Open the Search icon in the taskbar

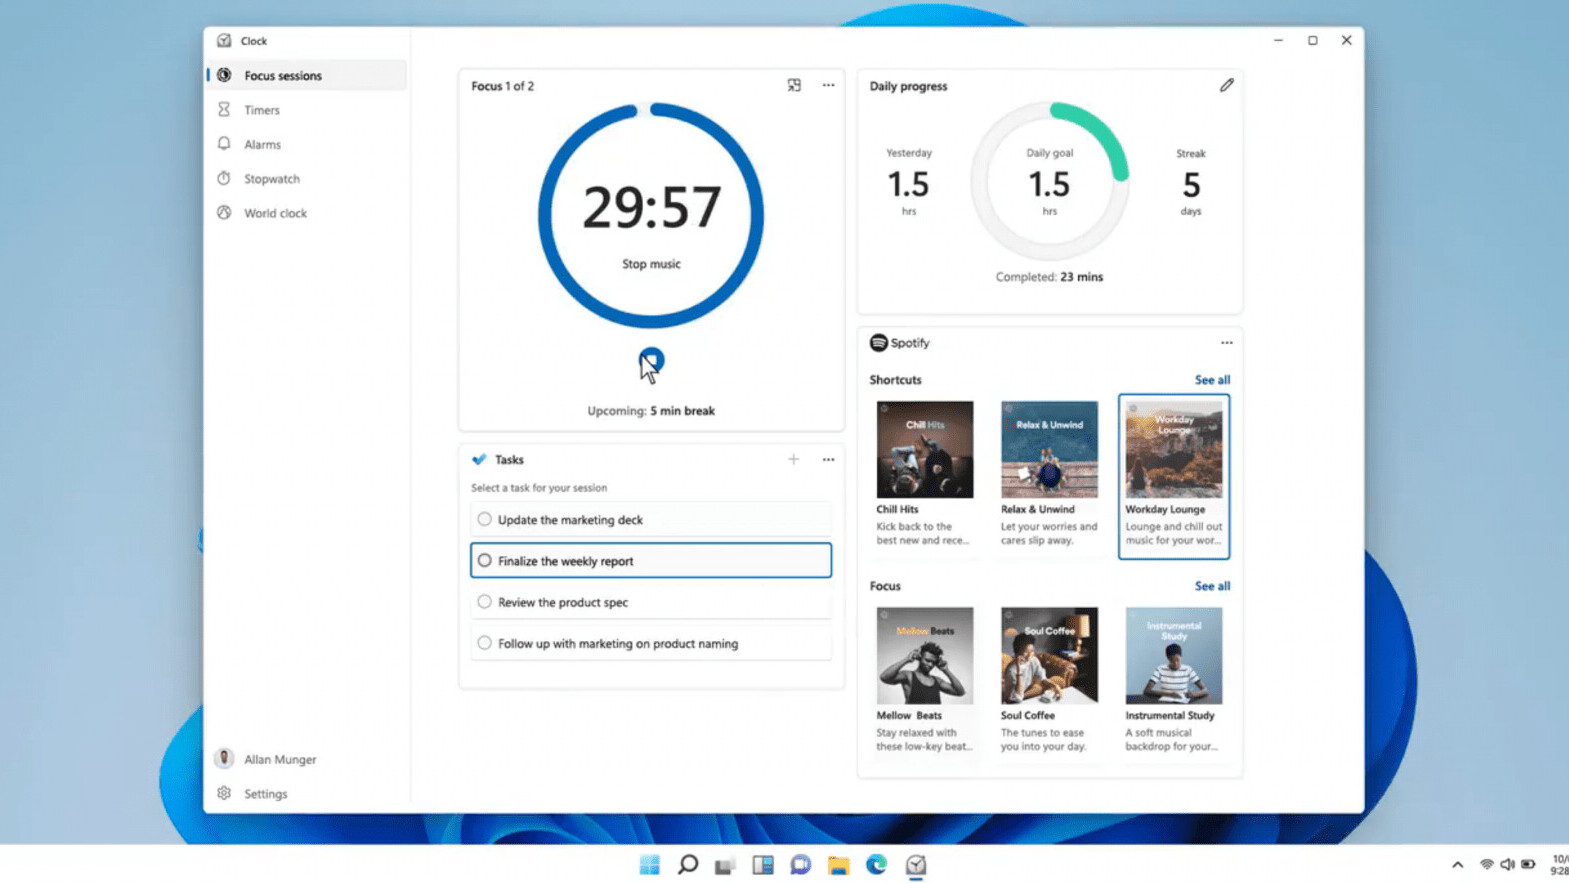688,865
